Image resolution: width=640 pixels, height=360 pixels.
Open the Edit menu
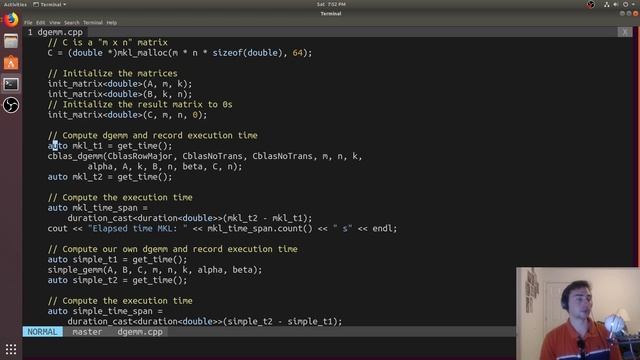40,23
